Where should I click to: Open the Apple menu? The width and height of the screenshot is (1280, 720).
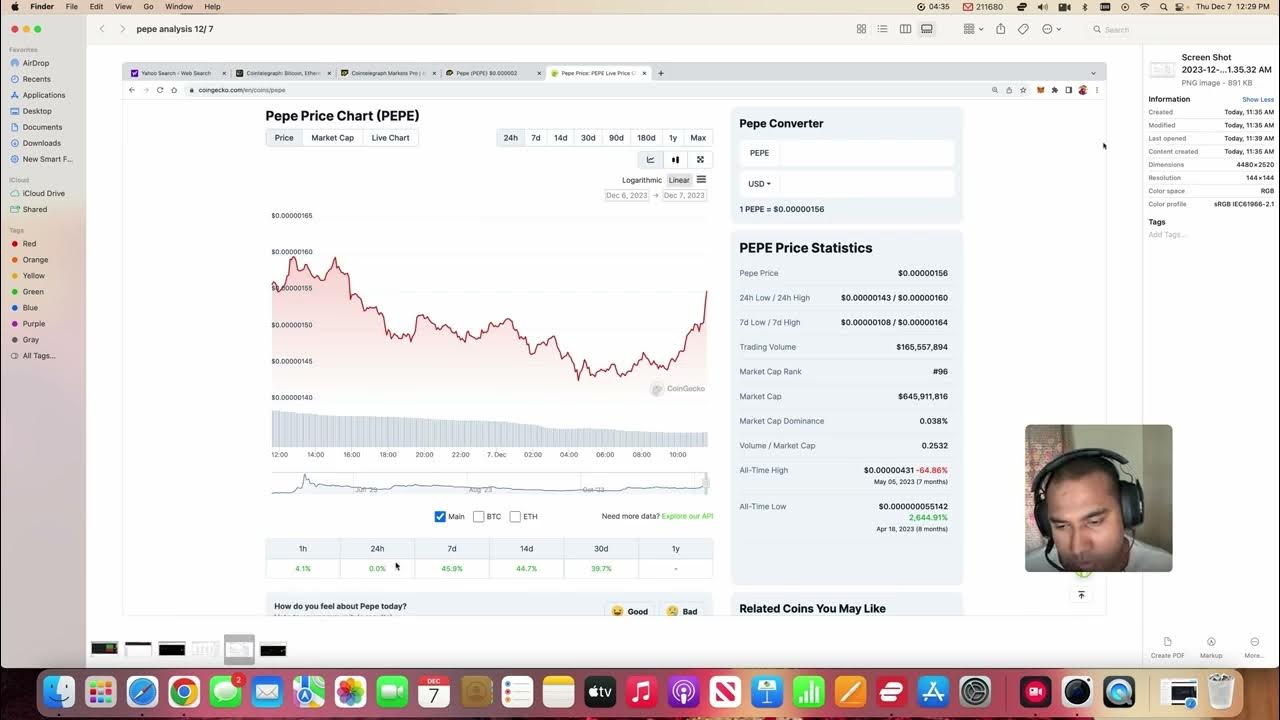[14, 6]
